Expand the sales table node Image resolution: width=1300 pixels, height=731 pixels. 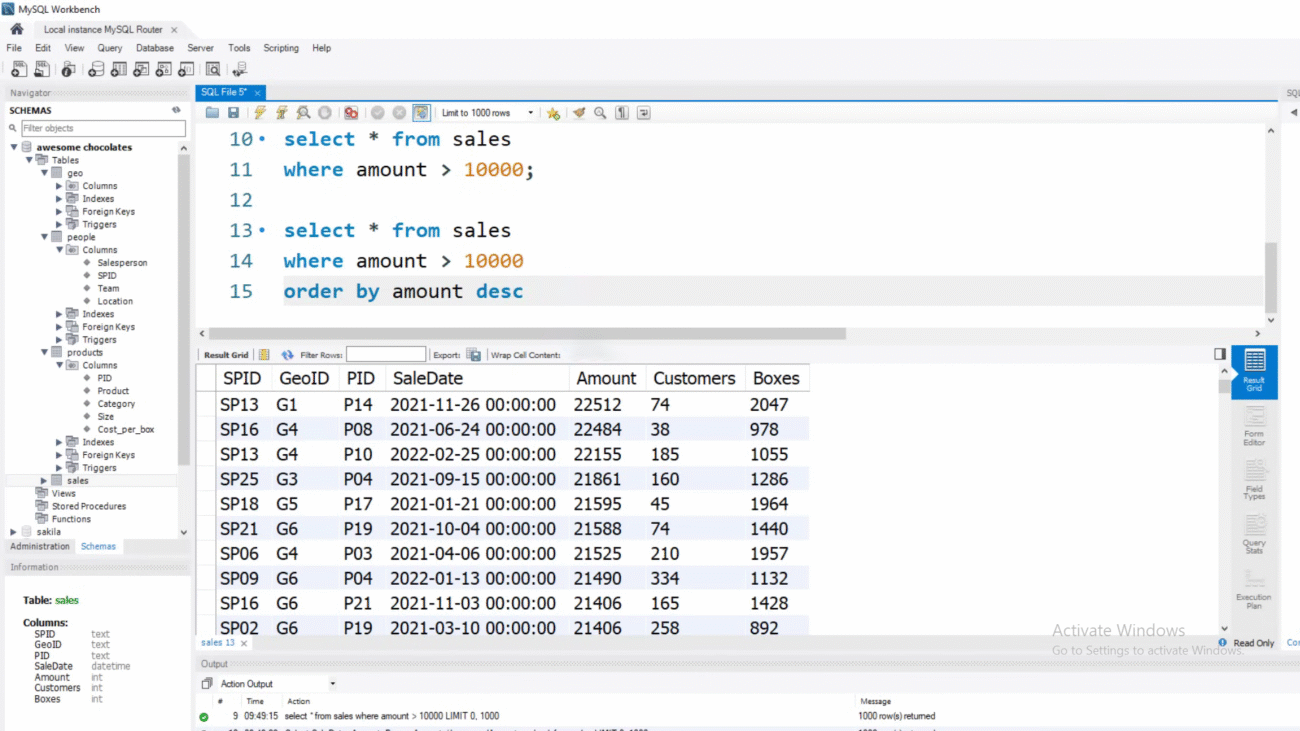click(44, 481)
